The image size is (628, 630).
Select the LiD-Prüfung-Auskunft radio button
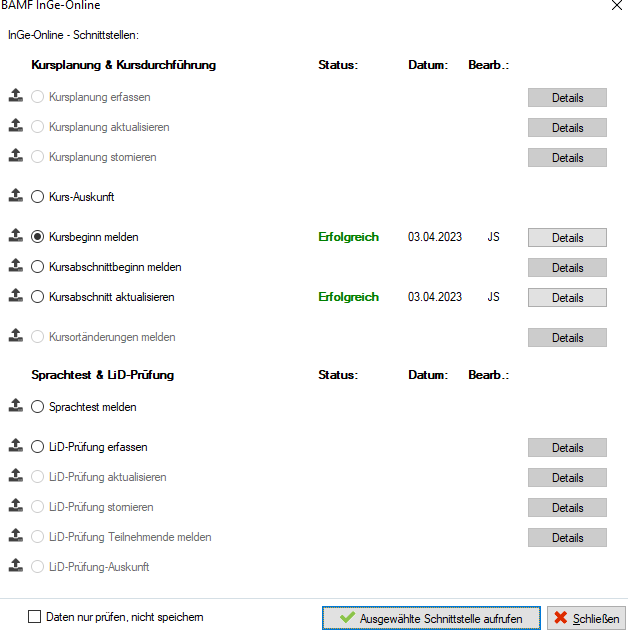[x=37, y=567]
